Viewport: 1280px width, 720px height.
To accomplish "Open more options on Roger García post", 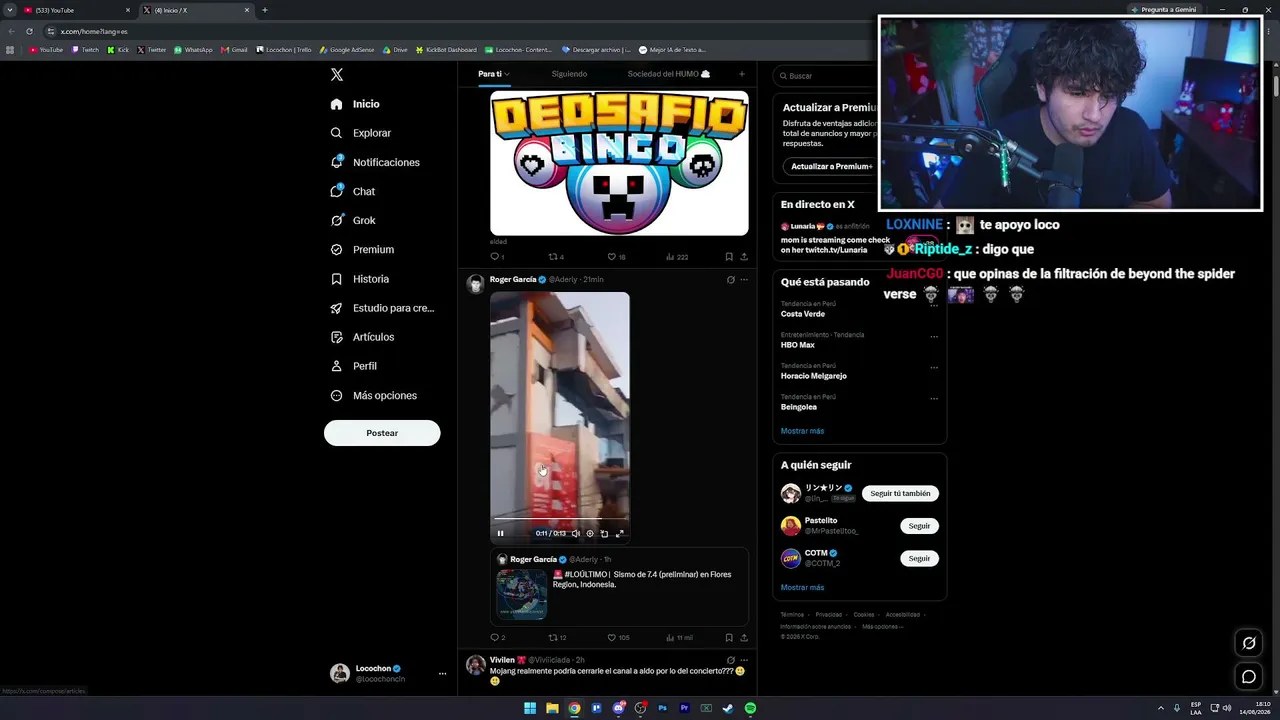I will (x=744, y=280).
